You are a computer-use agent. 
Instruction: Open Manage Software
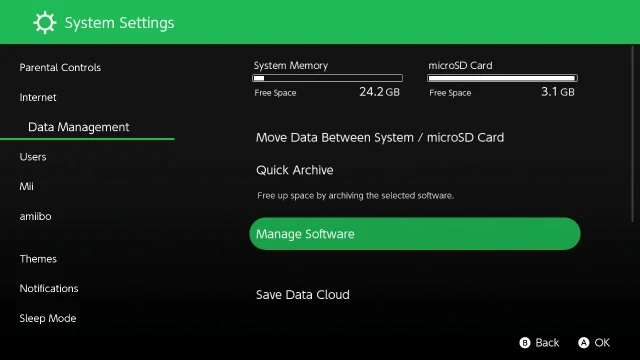(415, 234)
